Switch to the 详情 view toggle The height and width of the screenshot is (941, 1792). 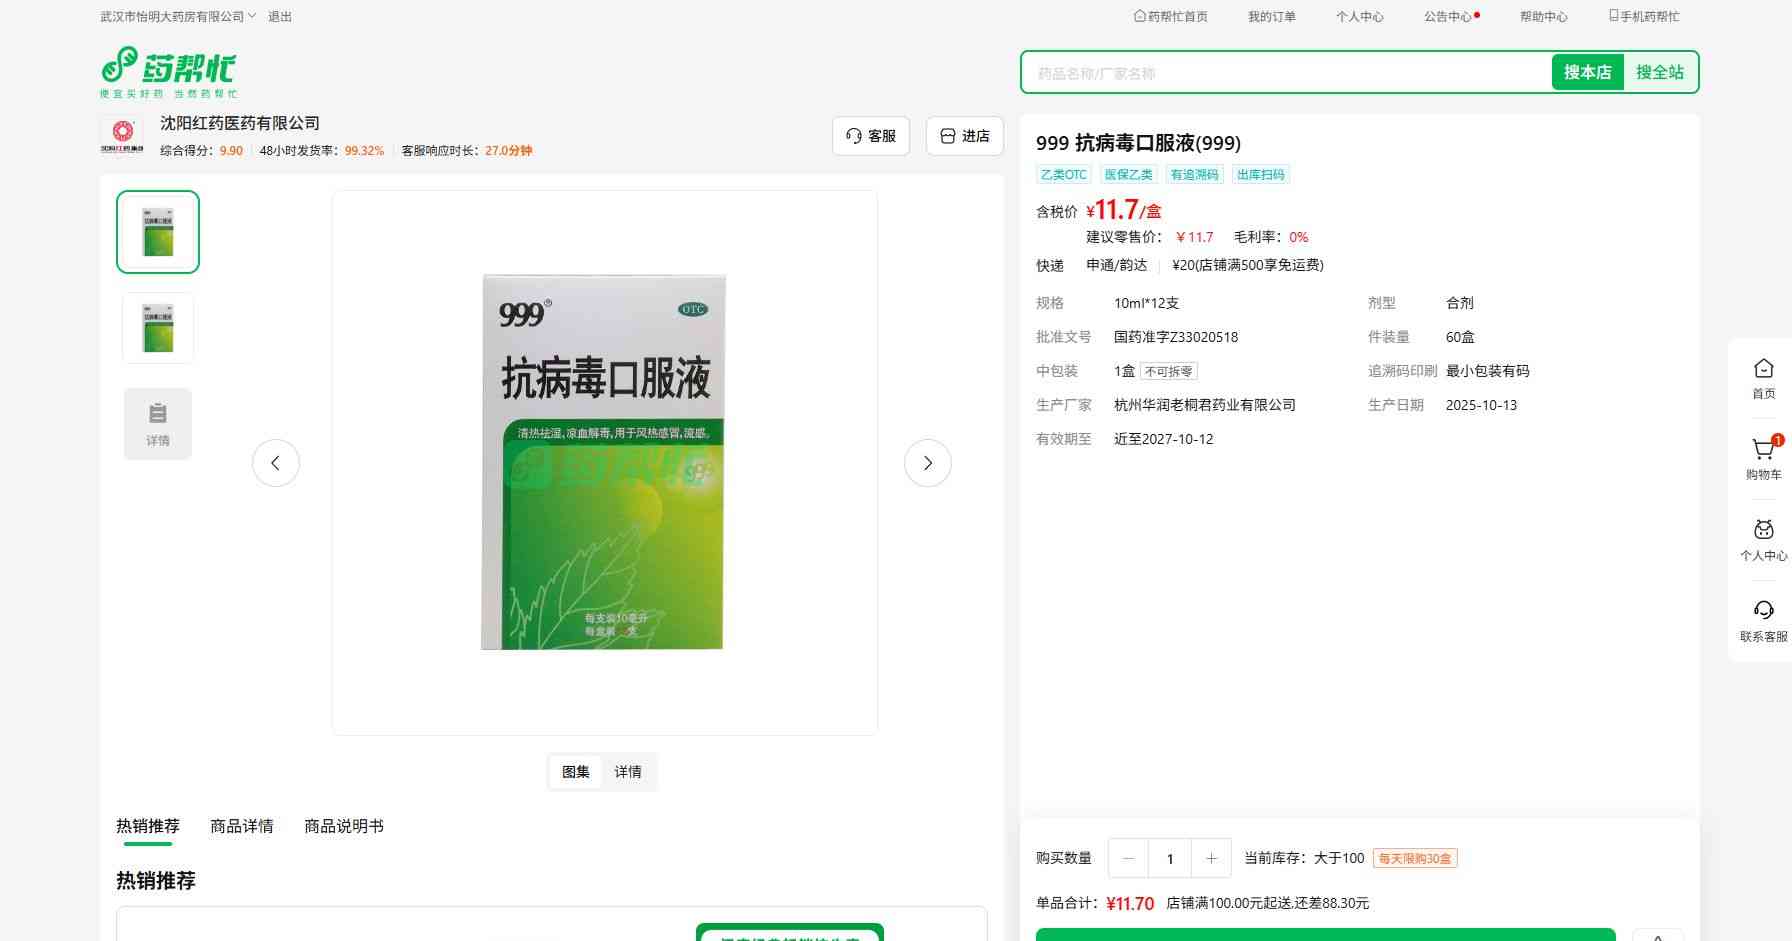click(x=628, y=772)
